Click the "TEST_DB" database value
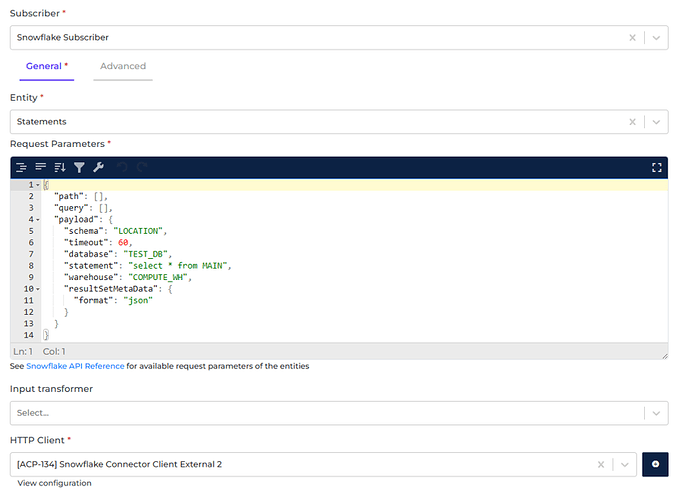This screenshot has width=688, height=500. [145, 254]
